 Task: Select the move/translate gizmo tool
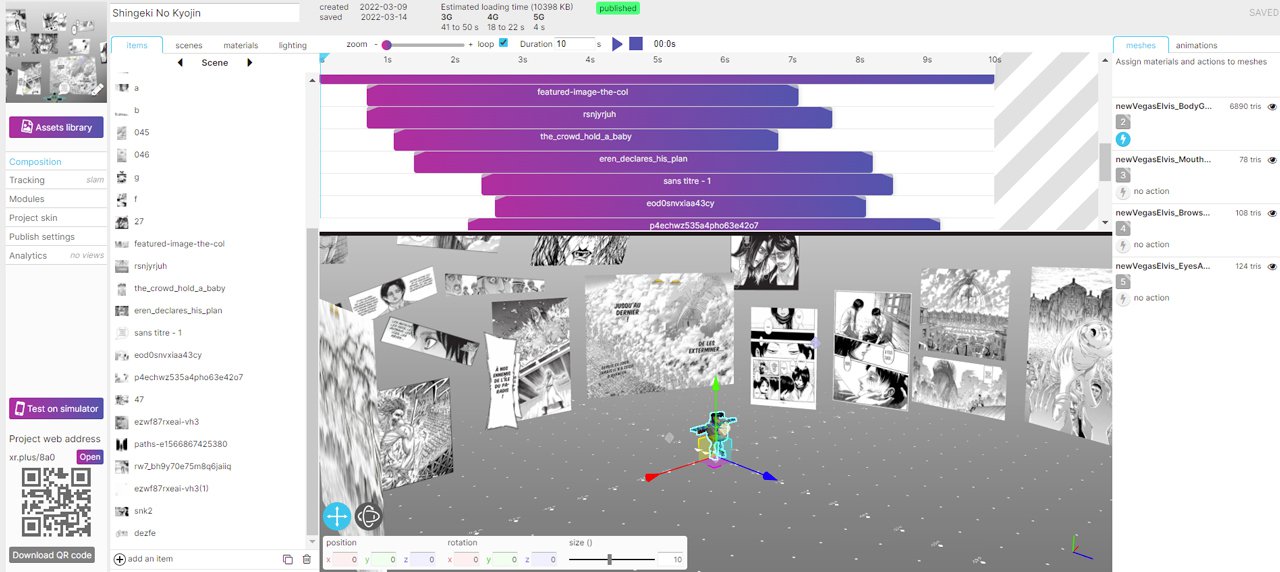coord(337,516)
